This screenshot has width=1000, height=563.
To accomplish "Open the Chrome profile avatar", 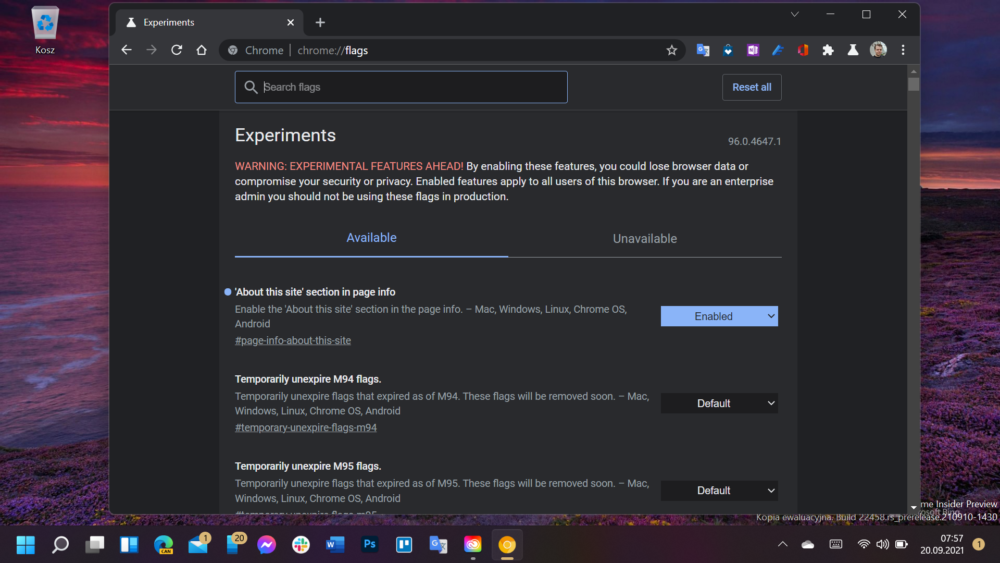I will coord(878,50).
